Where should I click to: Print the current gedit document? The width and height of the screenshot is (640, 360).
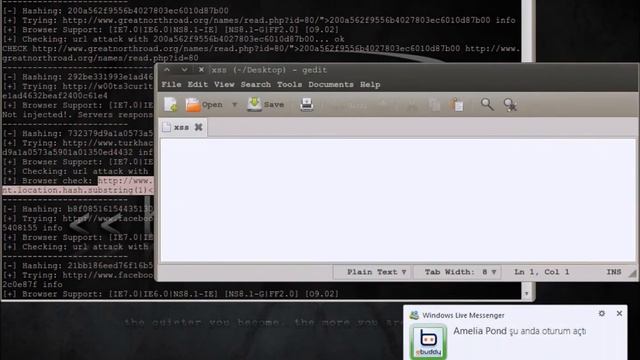click(x=307, y=105)
